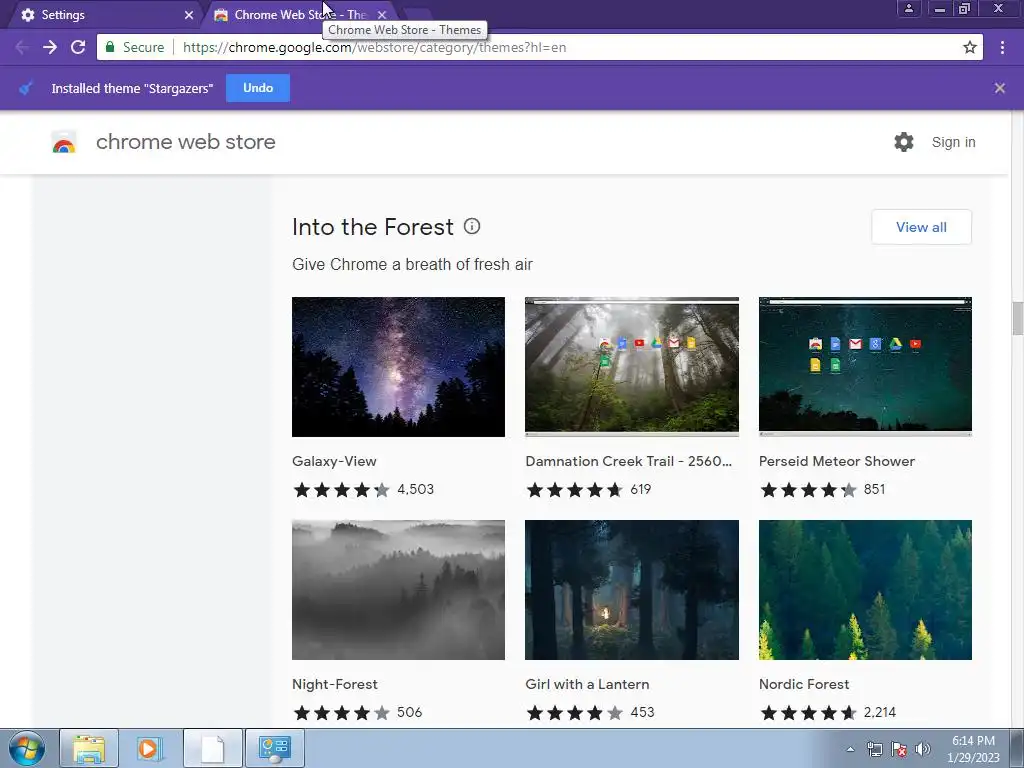Image resolution: width=1024 pixels, height=768 pixels.
Task: Open the Perseid Meteor Shower thumbnail
Action: [x=865, y=367]
